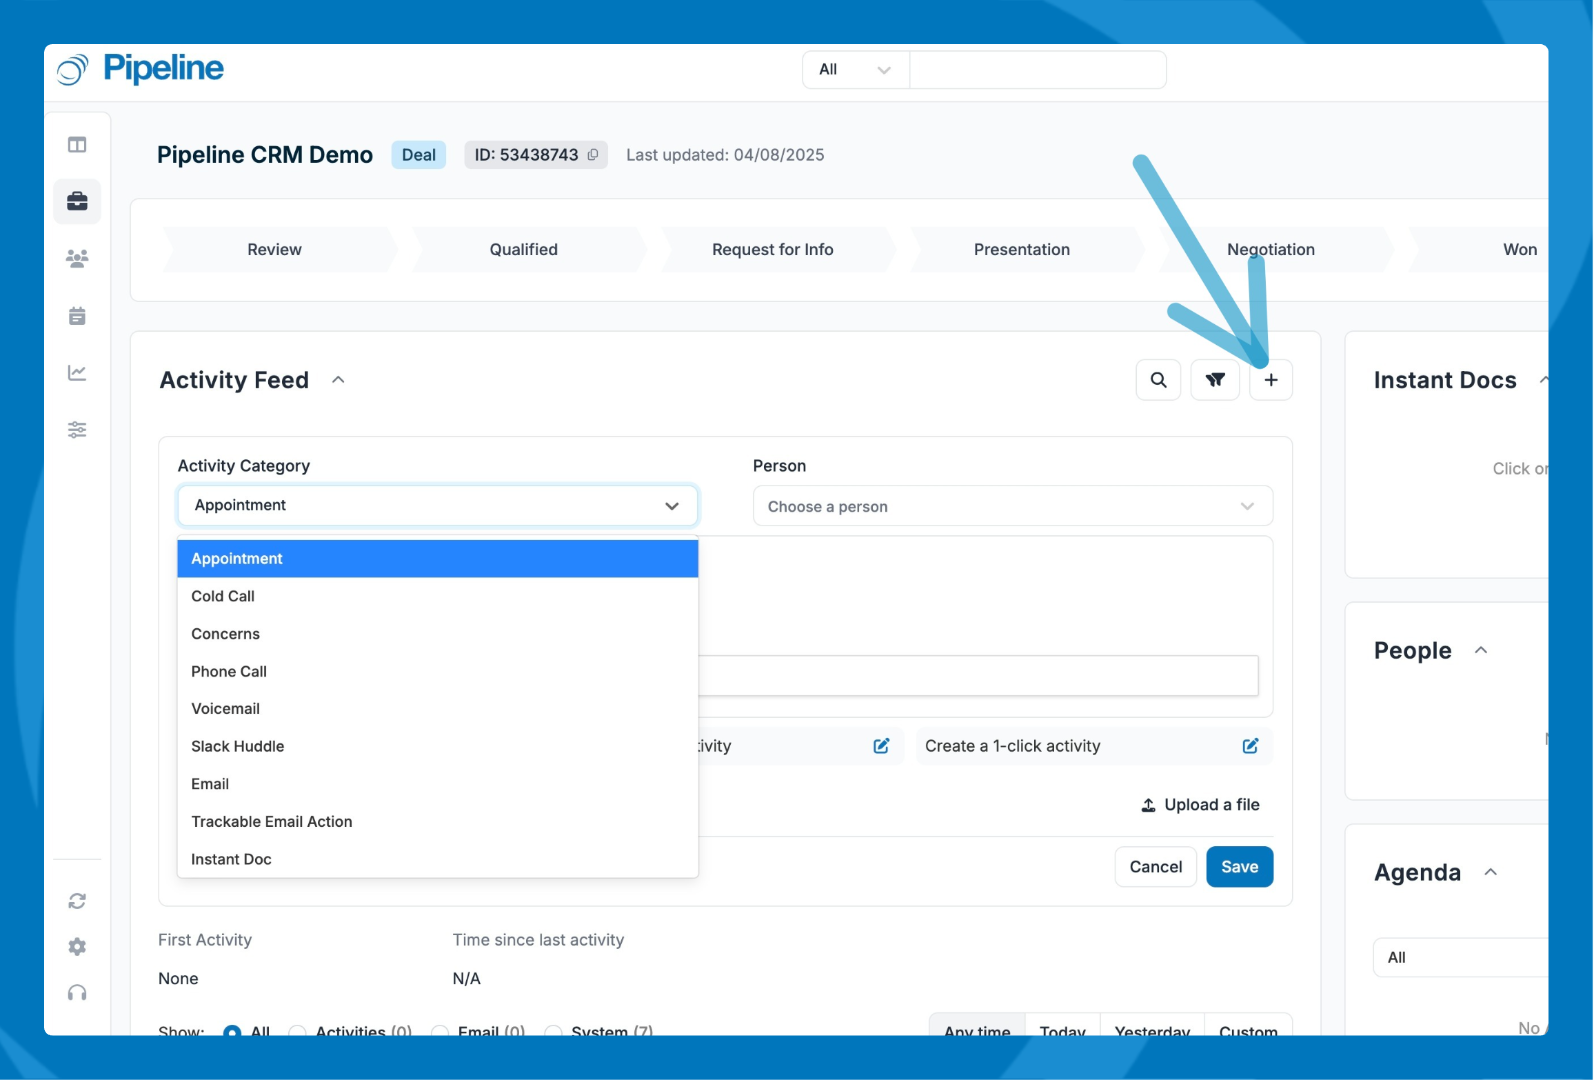Collapse the Activity Feed section chevron
Image resolution: width=1594 pixels, height=1080 pixels.
338,380
